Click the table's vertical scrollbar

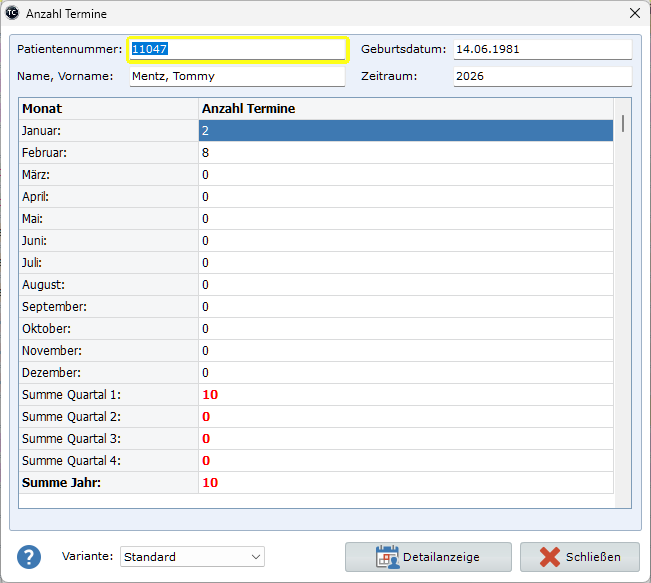click(623, 300)
